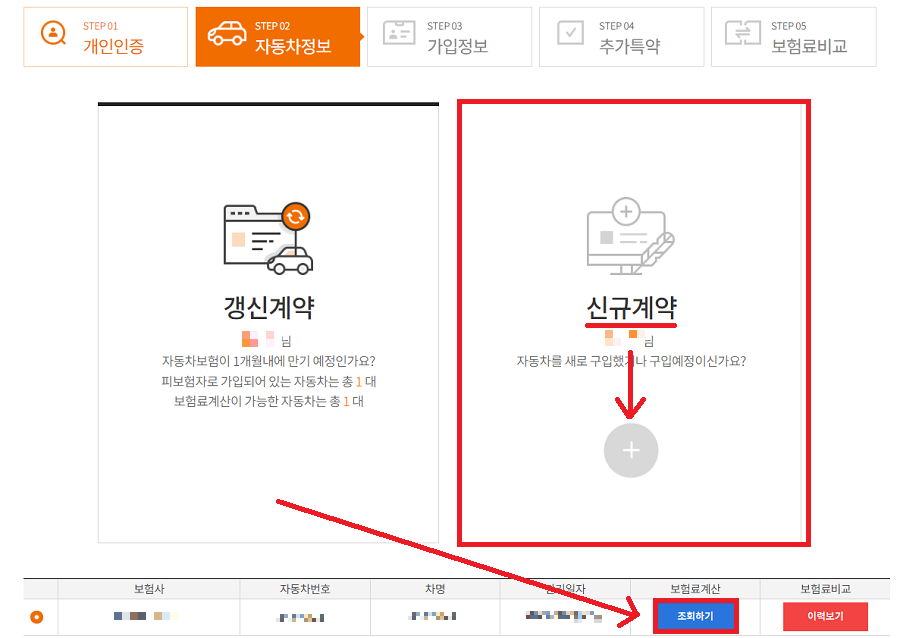Image resolution: width=900 pixels, height=638 pixels.
Task: Click the 개인인증 magnifier person icon
Action: coord(53,33)
